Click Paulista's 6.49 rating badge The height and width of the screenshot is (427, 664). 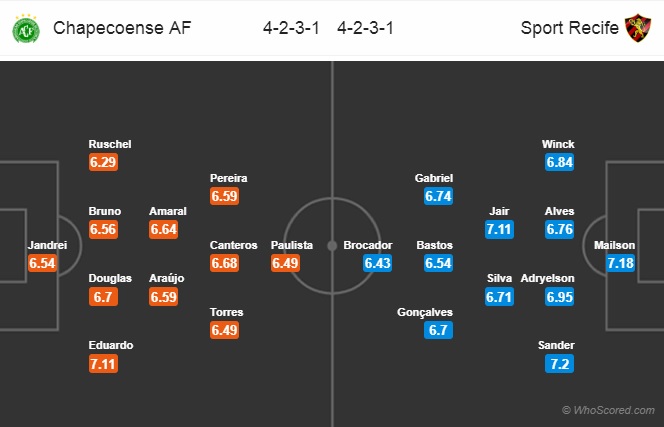285,263
